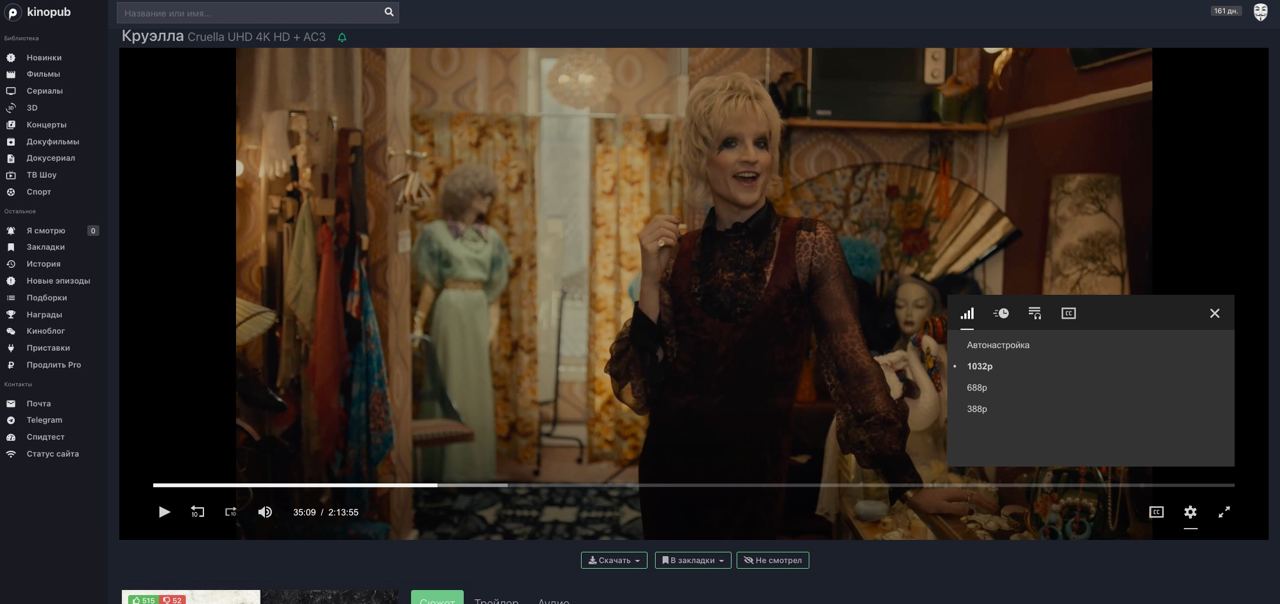The width and height of the screenshot is (1280, 604).
Task: Toggle subtitles CC button in control bar
Action: coord(1156,512)
